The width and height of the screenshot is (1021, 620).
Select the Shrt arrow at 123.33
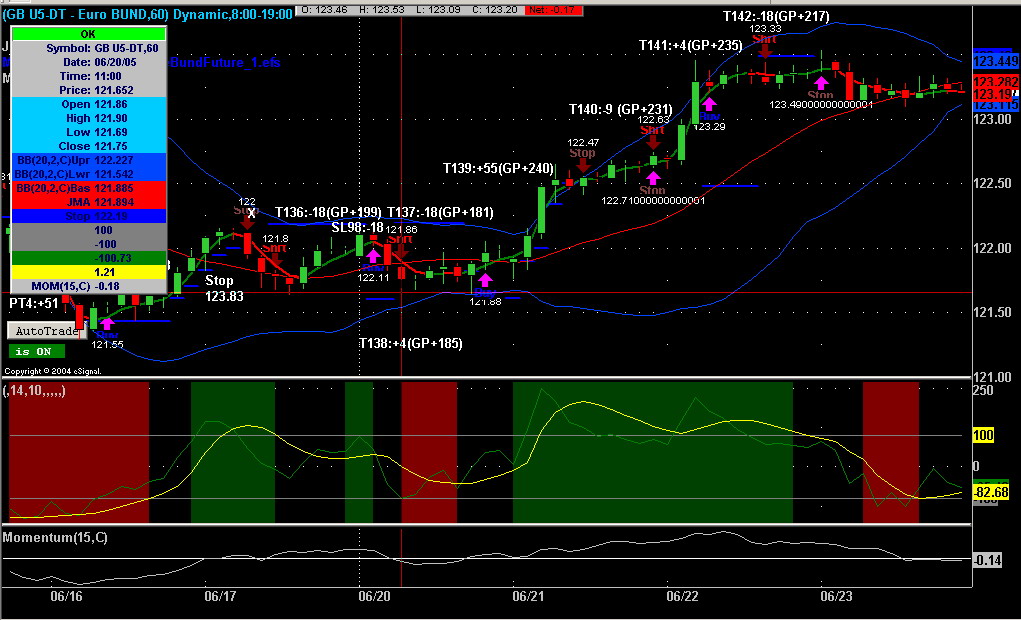(x=765, y=50)
